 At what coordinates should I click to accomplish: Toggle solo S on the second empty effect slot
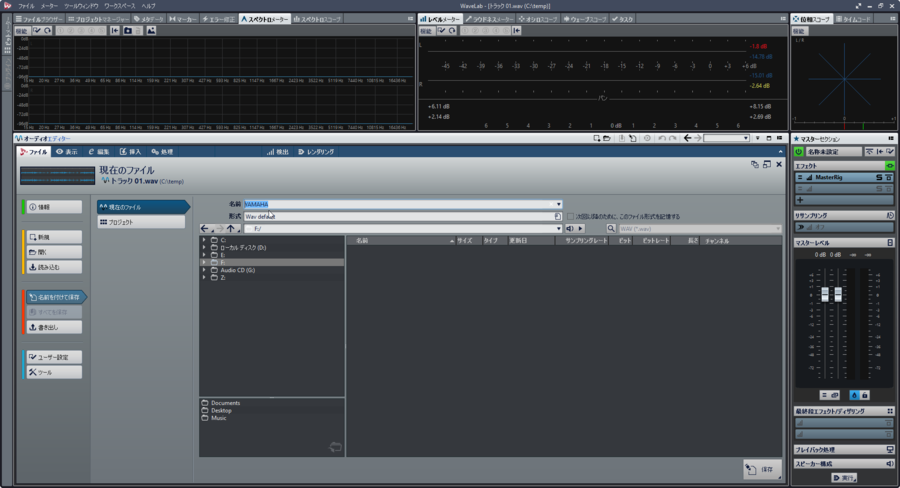point(878,188)
